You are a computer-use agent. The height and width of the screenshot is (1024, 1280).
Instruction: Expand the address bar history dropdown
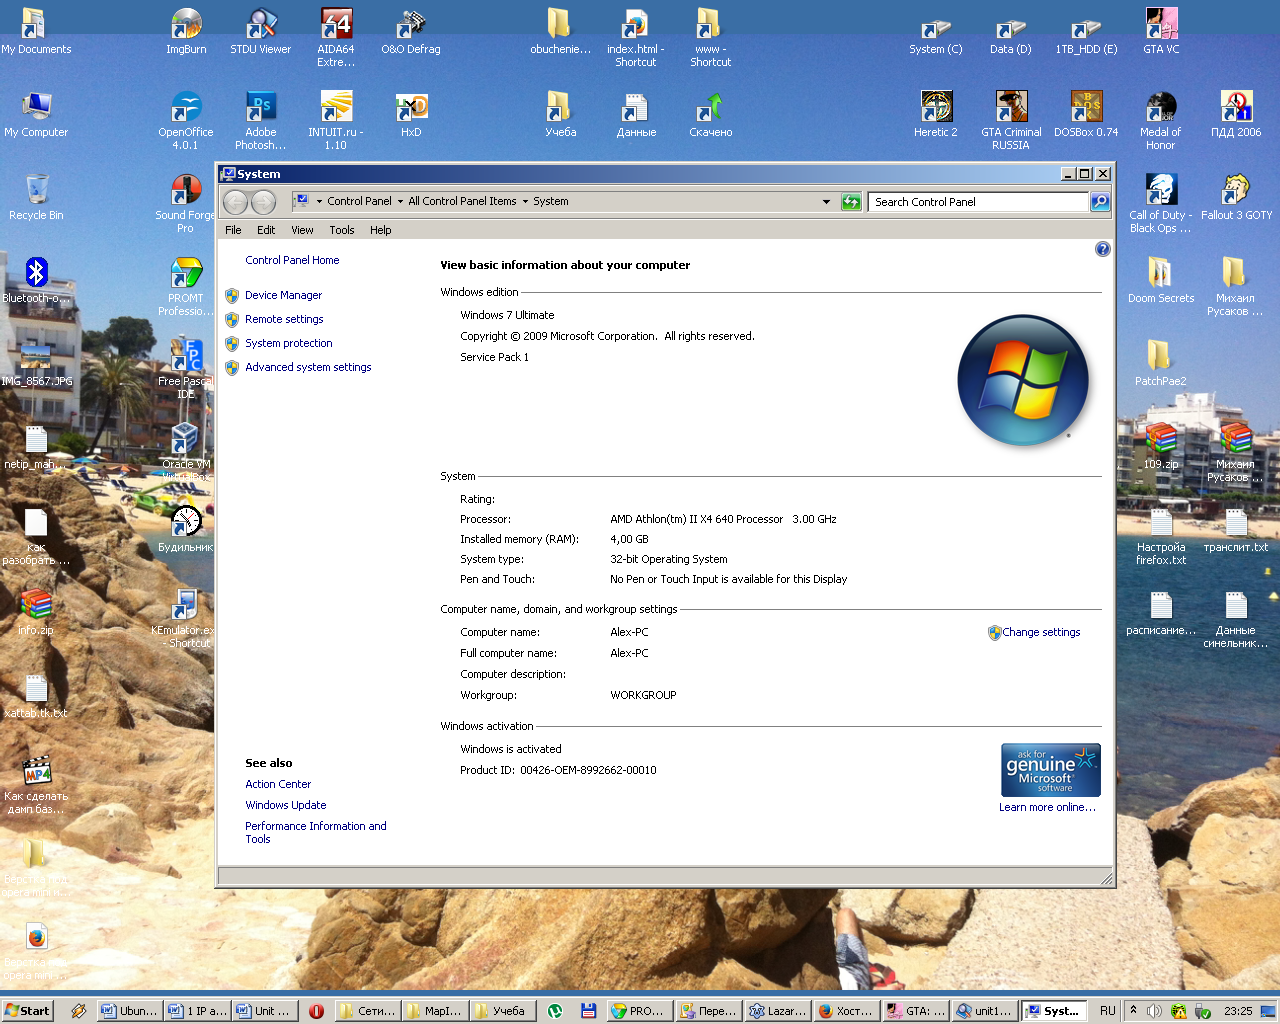[826, 202]
